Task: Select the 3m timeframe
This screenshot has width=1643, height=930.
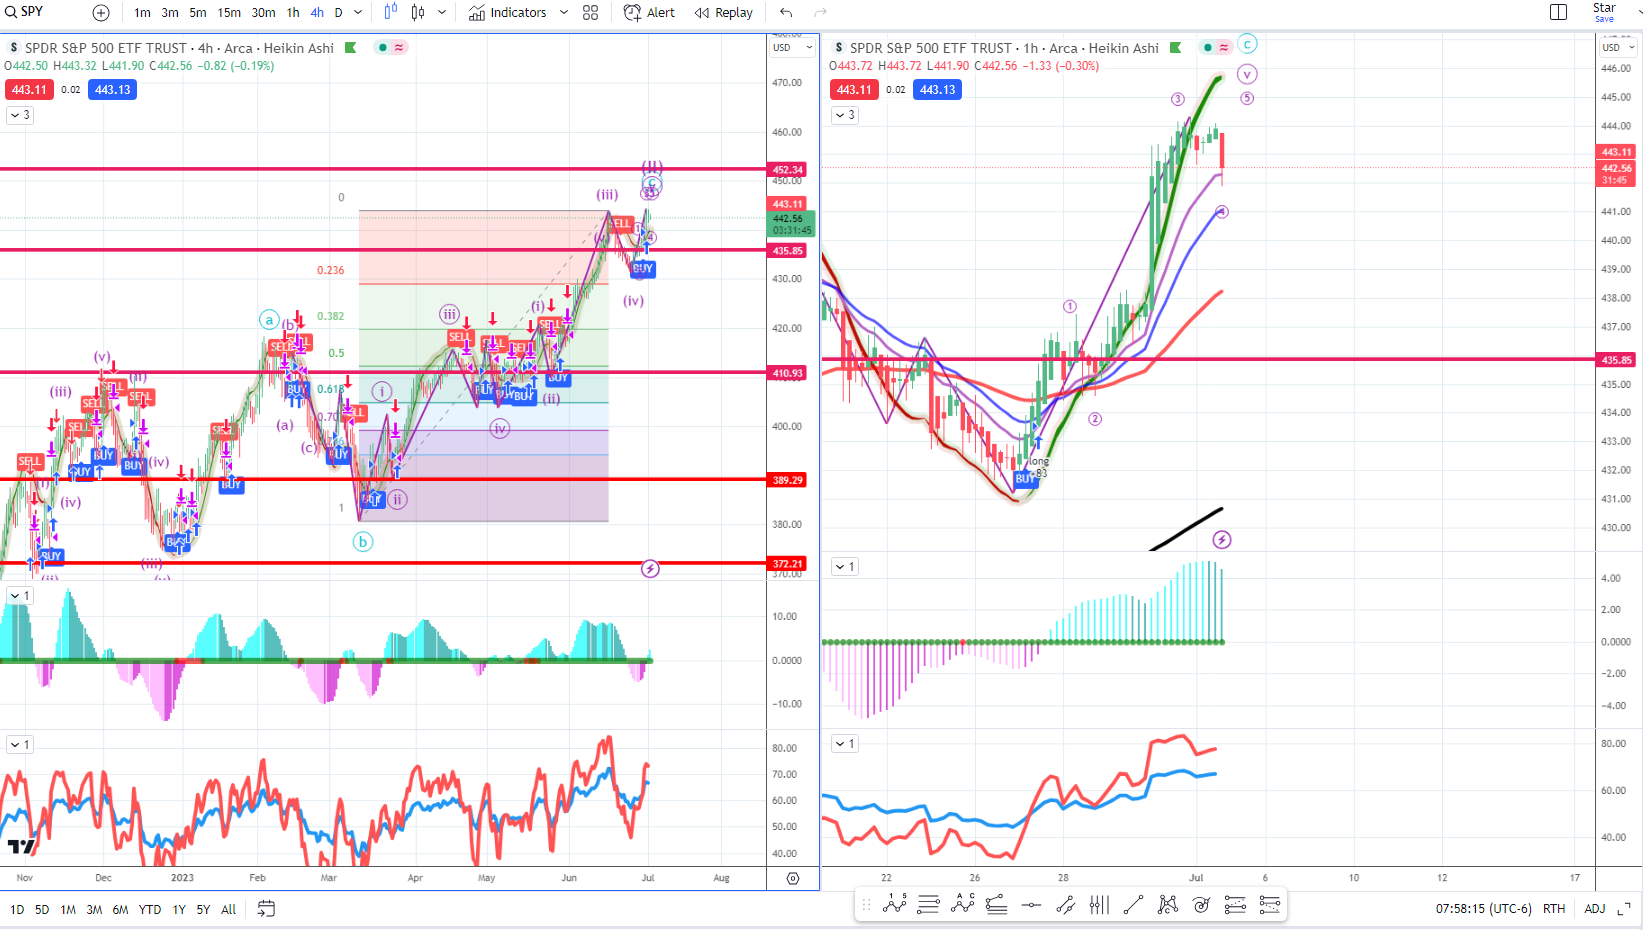Action: pyautogui.click(x=170, y=13)
